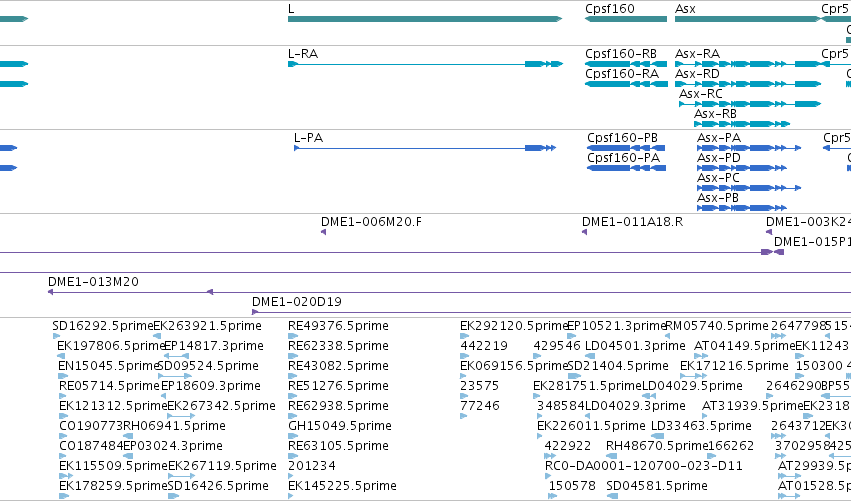This screenshot has height=501, width=851.
Task: Click the 442219 EST label
Action: coord(484,346)
